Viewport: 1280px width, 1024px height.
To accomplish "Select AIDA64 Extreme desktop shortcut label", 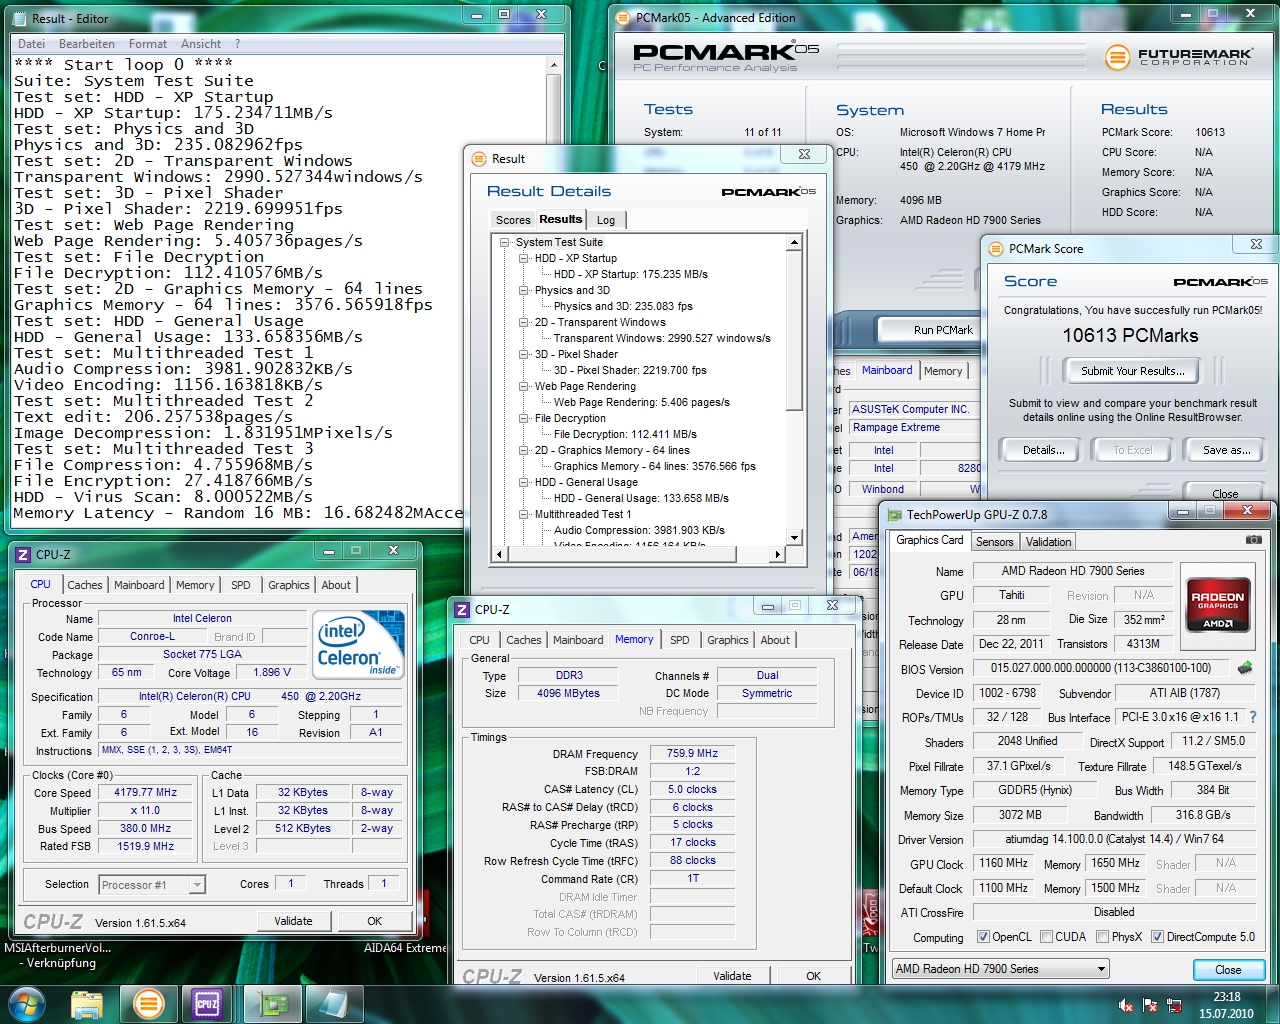I will 405,948.
